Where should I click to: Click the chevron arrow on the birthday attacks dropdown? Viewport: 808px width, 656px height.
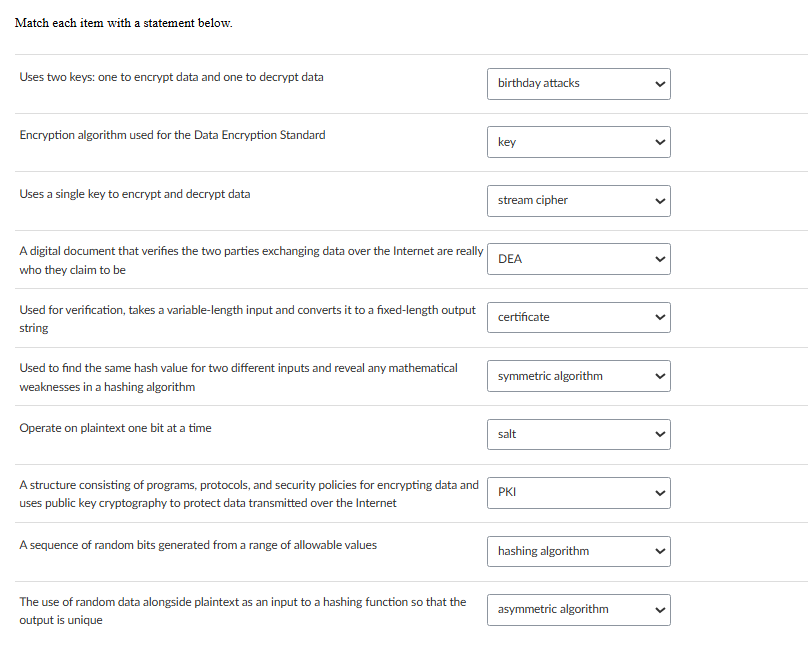pyautogui.click(x=659, y=84)
